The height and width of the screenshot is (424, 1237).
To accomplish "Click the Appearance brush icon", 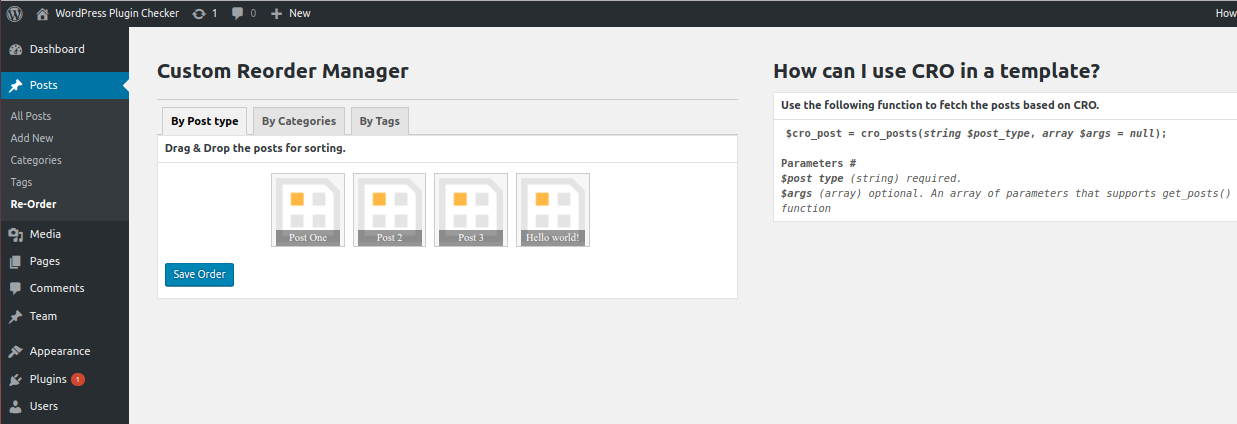I will pyautogui.click(x=15, y=351).
